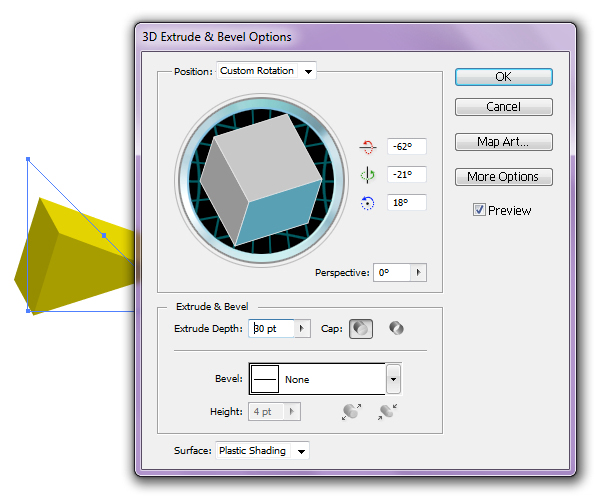Select Bevel Extent Out icon
This screenshot has width=600, height=500.
(x=351, y=412)
